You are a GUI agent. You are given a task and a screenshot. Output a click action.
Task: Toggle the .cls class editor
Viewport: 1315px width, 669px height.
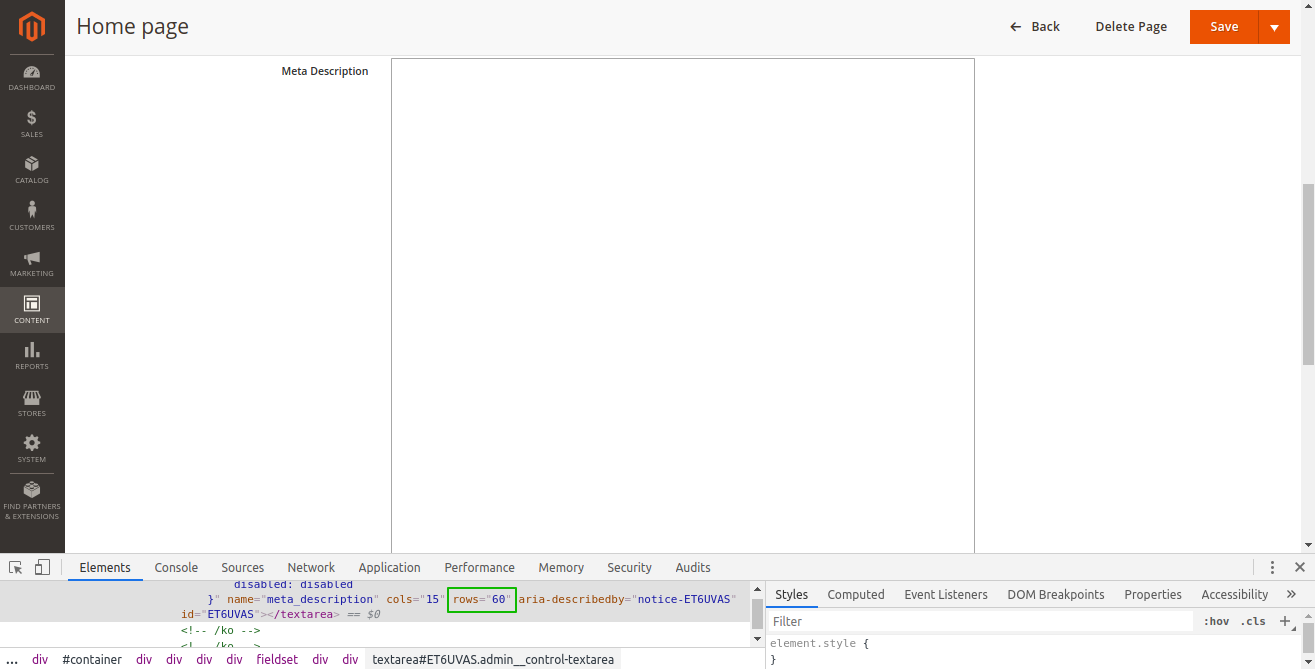click(1253, 621)
